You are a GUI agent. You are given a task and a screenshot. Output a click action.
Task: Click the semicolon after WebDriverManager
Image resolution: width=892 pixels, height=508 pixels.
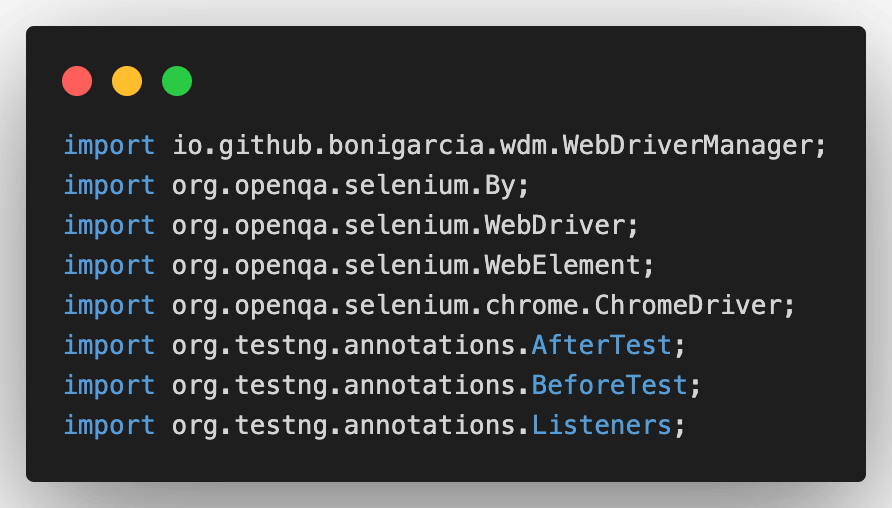[x=821, y=145]
